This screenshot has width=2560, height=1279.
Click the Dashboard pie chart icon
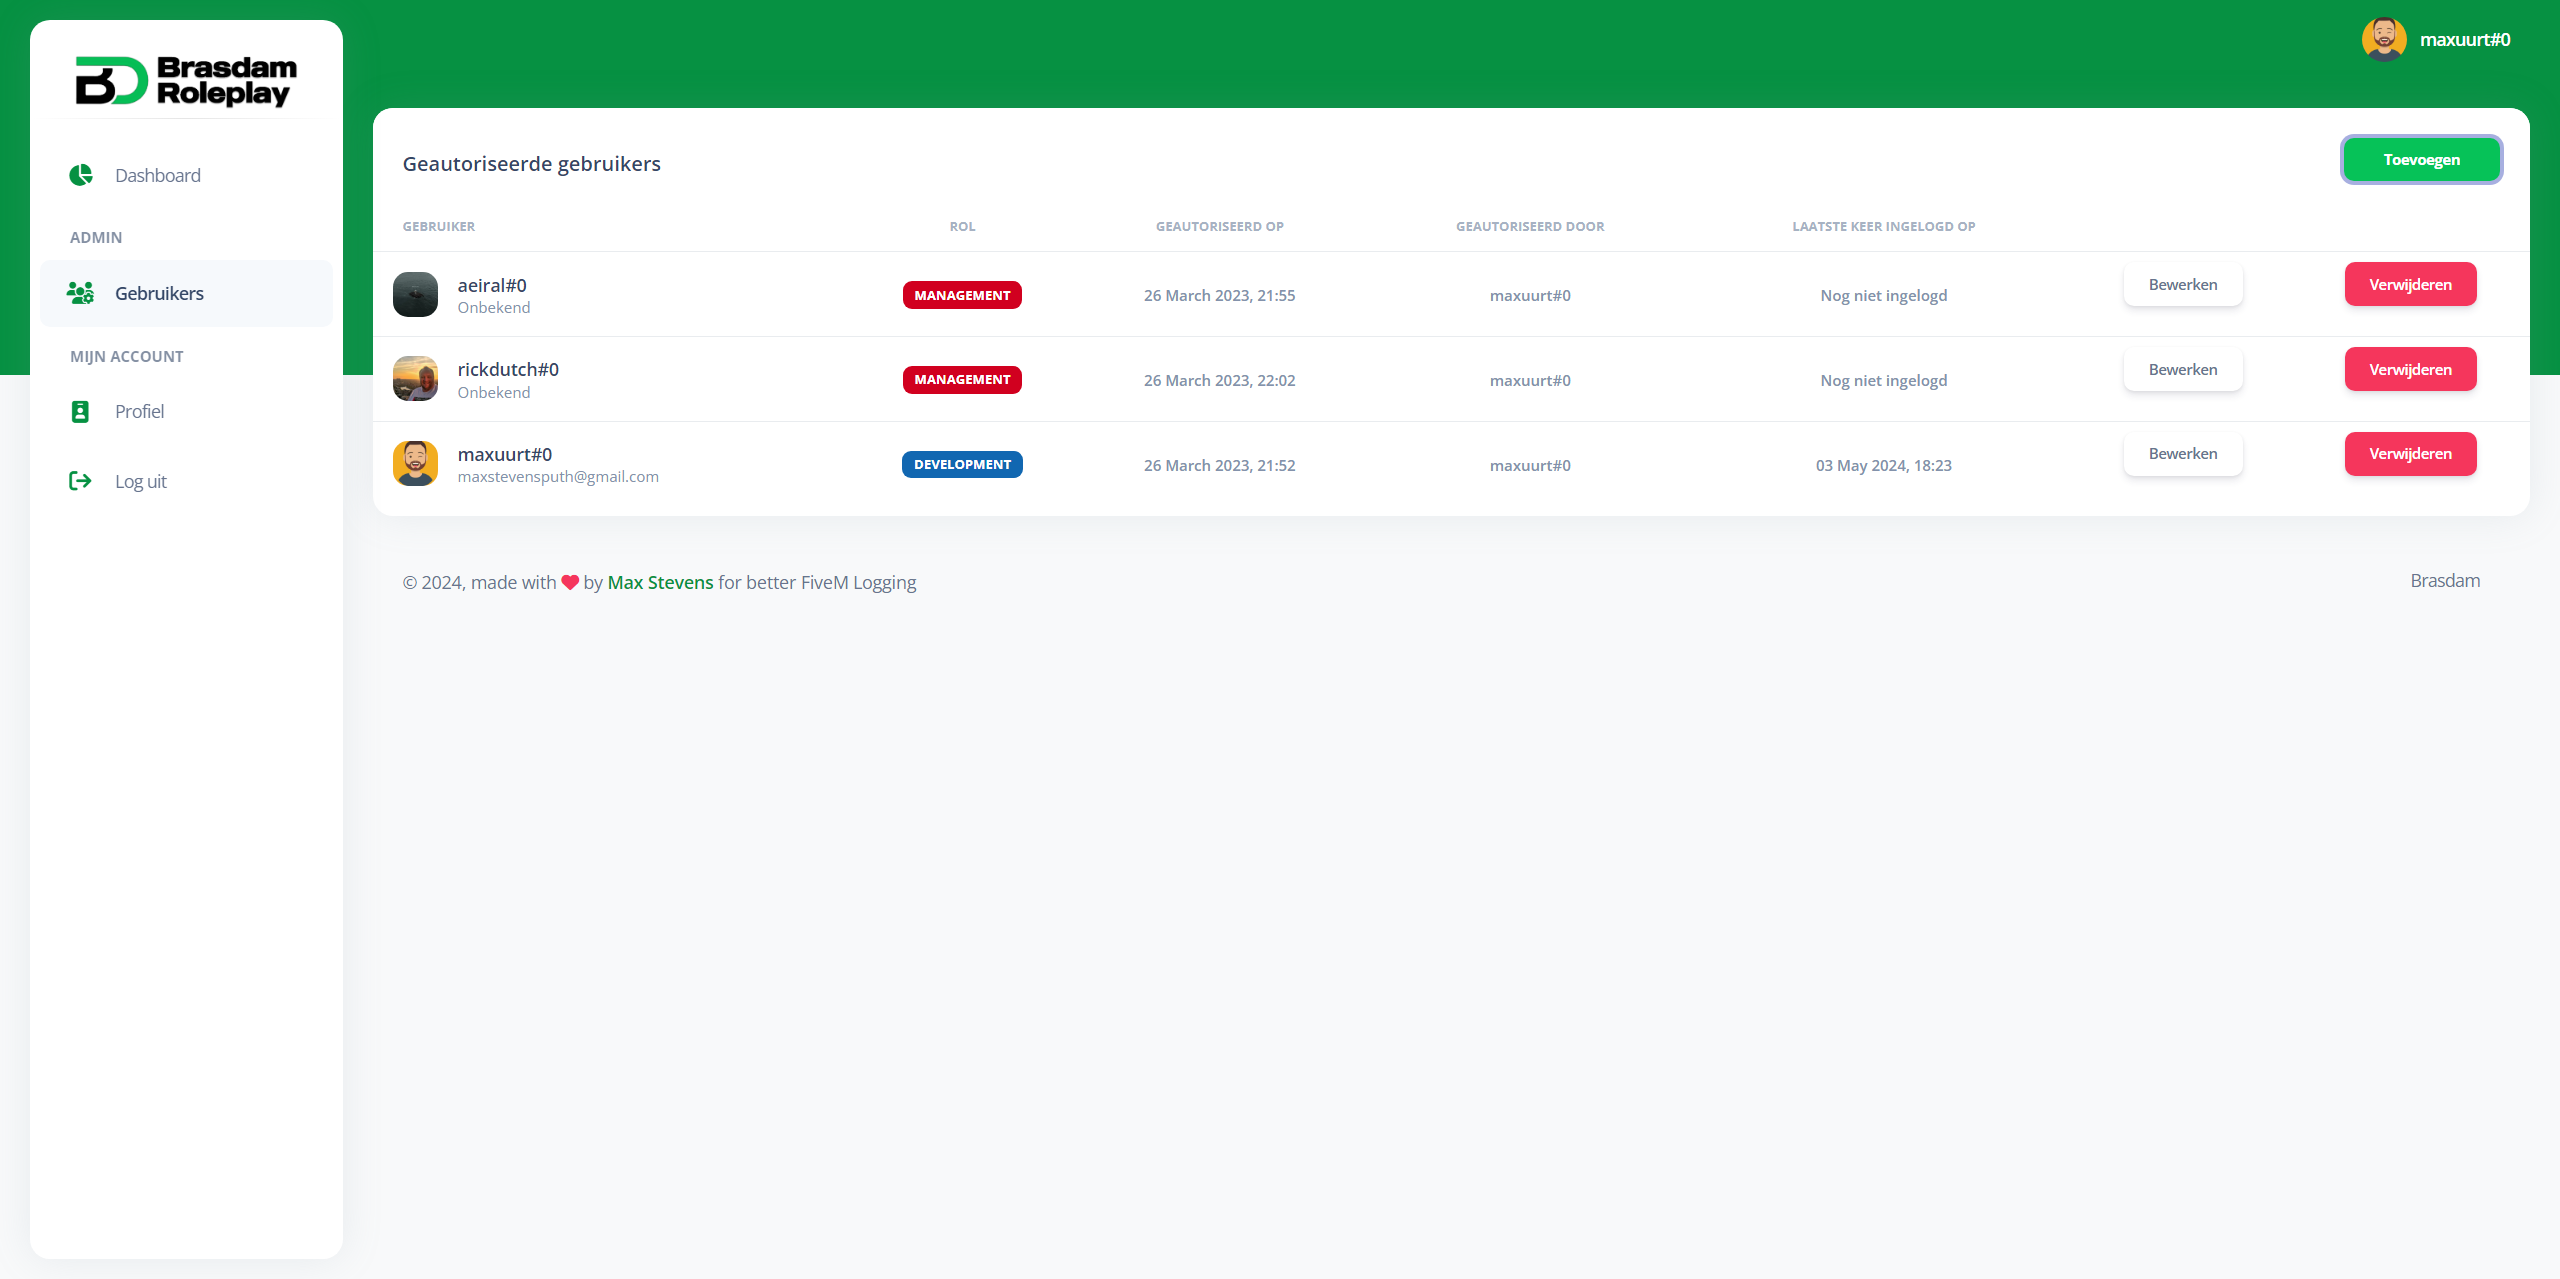pos(81,175)
